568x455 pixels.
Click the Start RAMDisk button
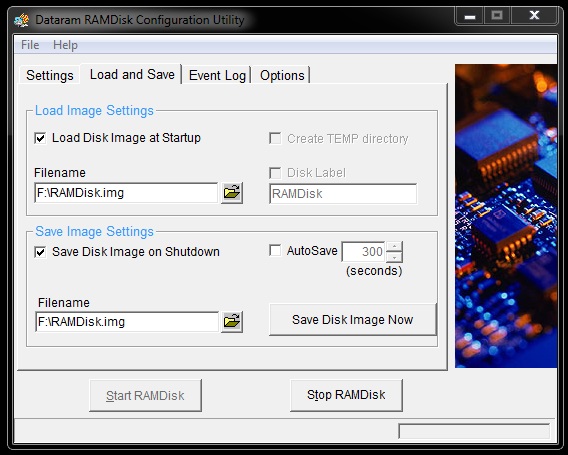145,395
